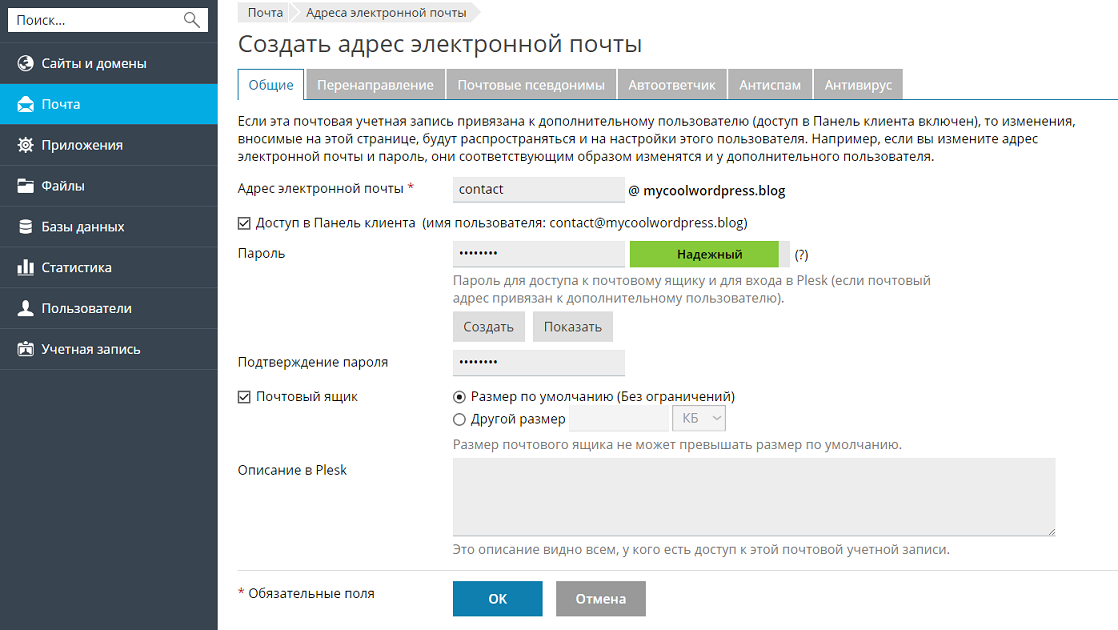The width and height of the screenshot is (1118, 630).
Task: Click the blue OK button
Action: pyautogui.click(x=497, y=599)
